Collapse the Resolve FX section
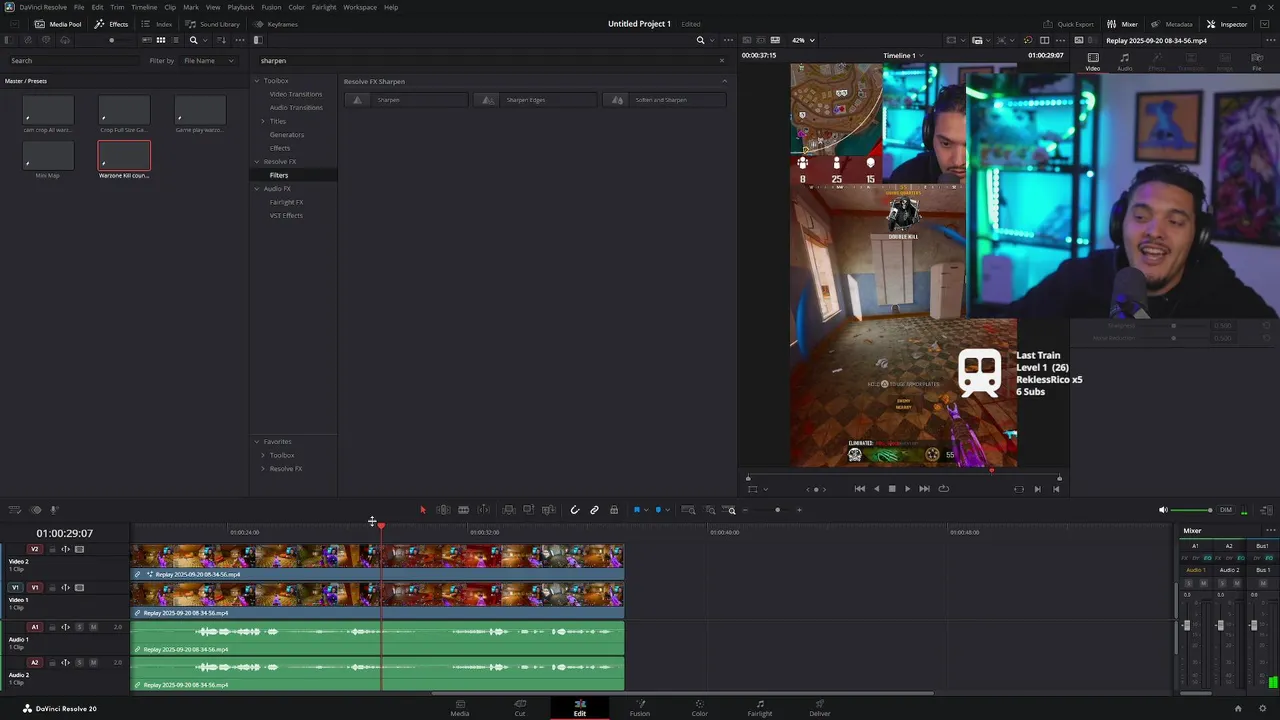Image resolution: width=1280 pixels, height=720 pixels. pos(257,161)
